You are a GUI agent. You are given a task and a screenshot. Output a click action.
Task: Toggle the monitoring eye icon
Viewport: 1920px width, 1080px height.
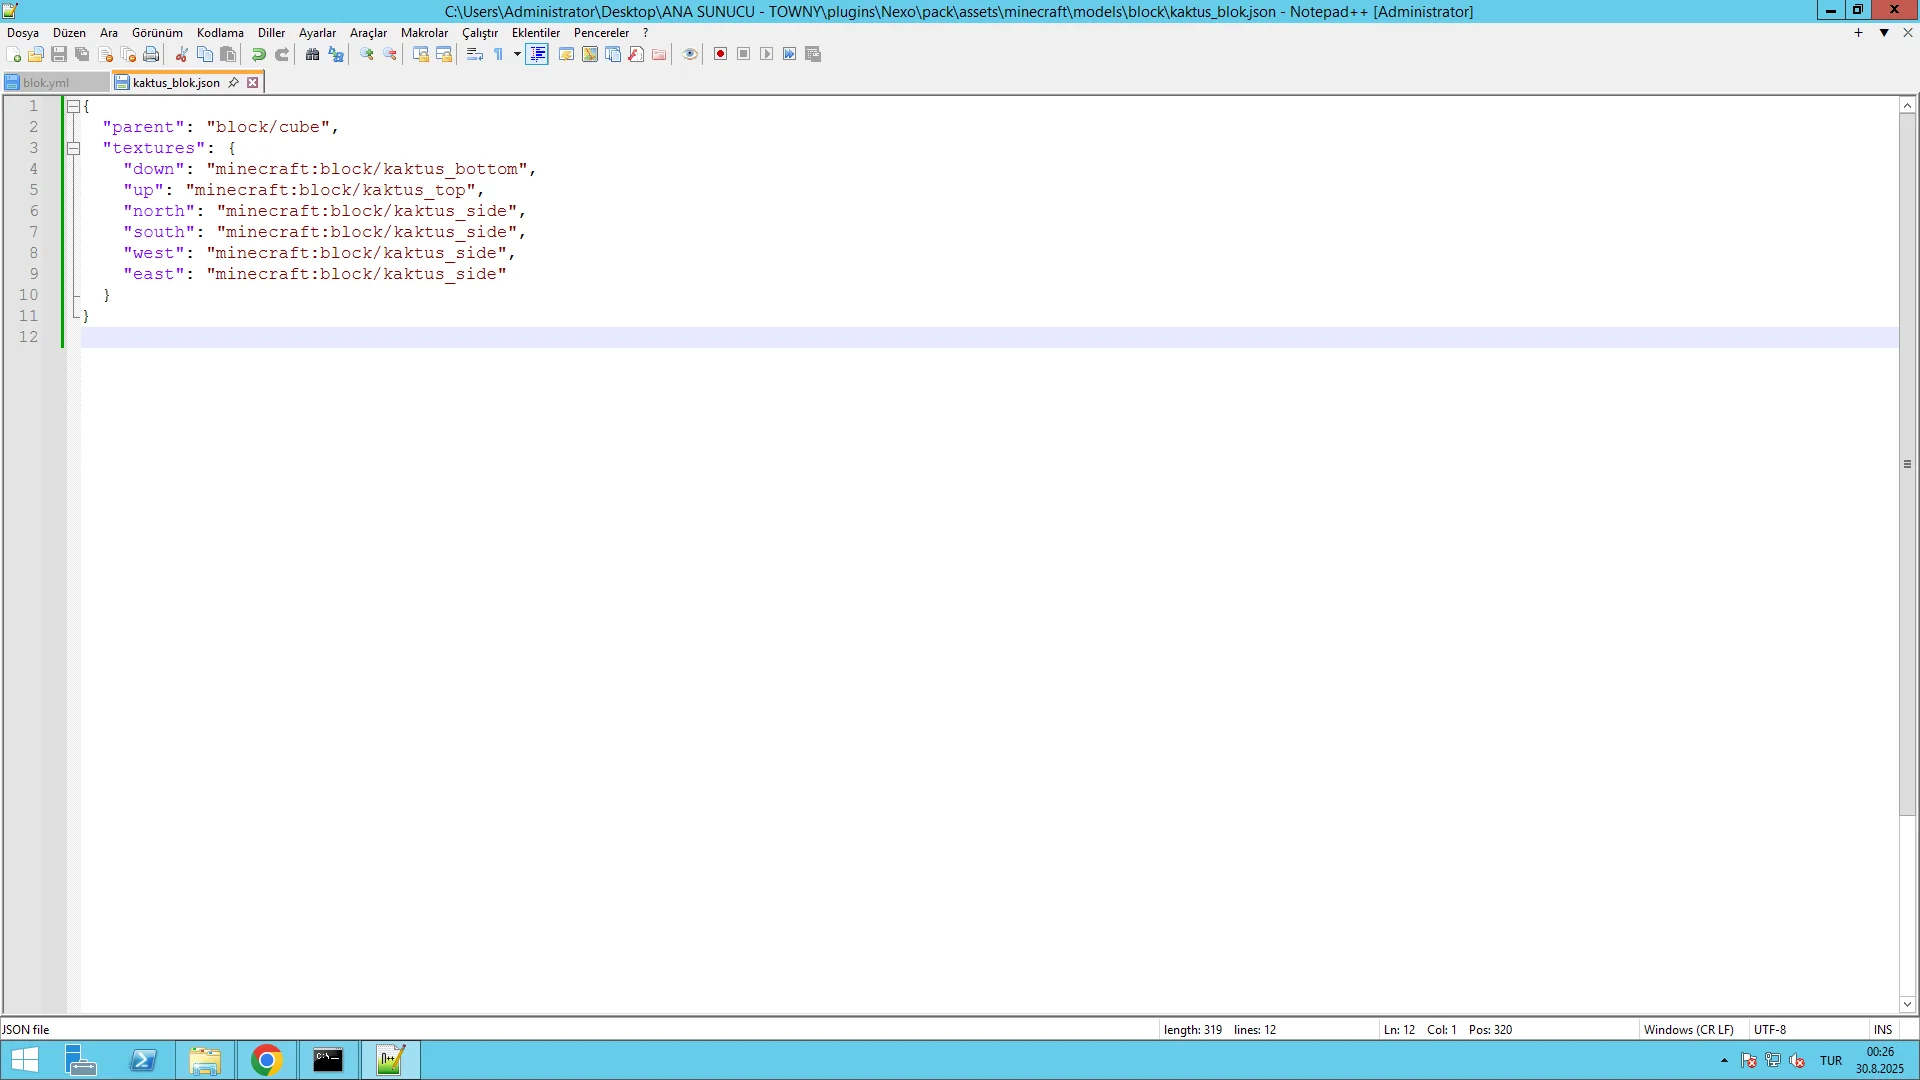pos(690,54)
